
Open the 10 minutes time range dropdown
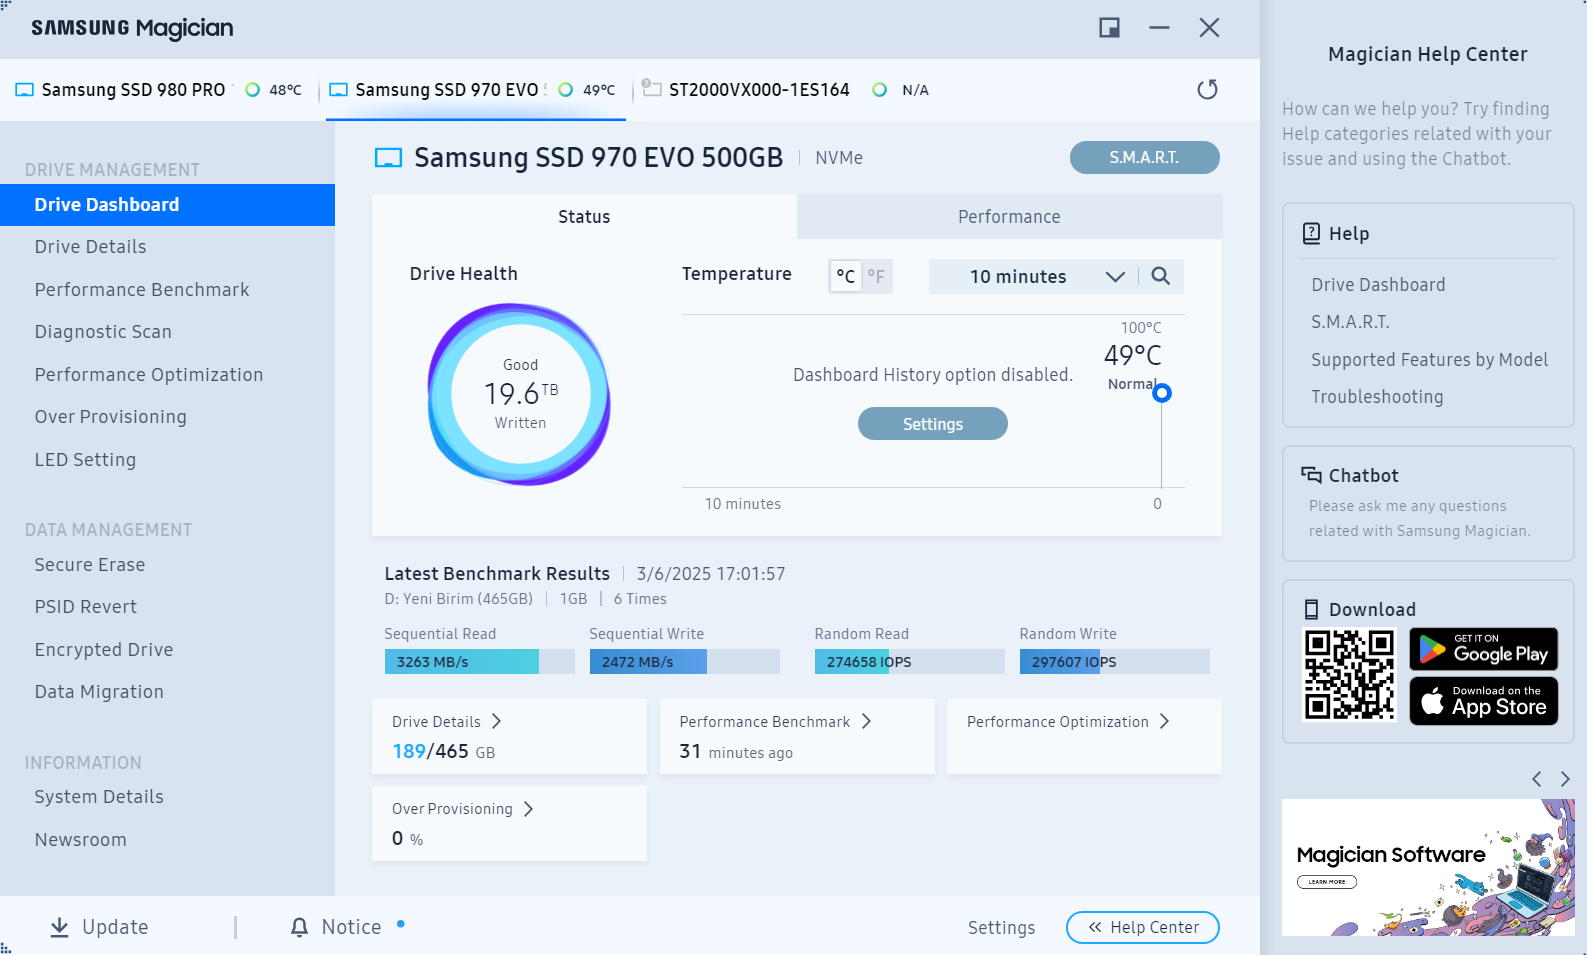point(1034,276)
